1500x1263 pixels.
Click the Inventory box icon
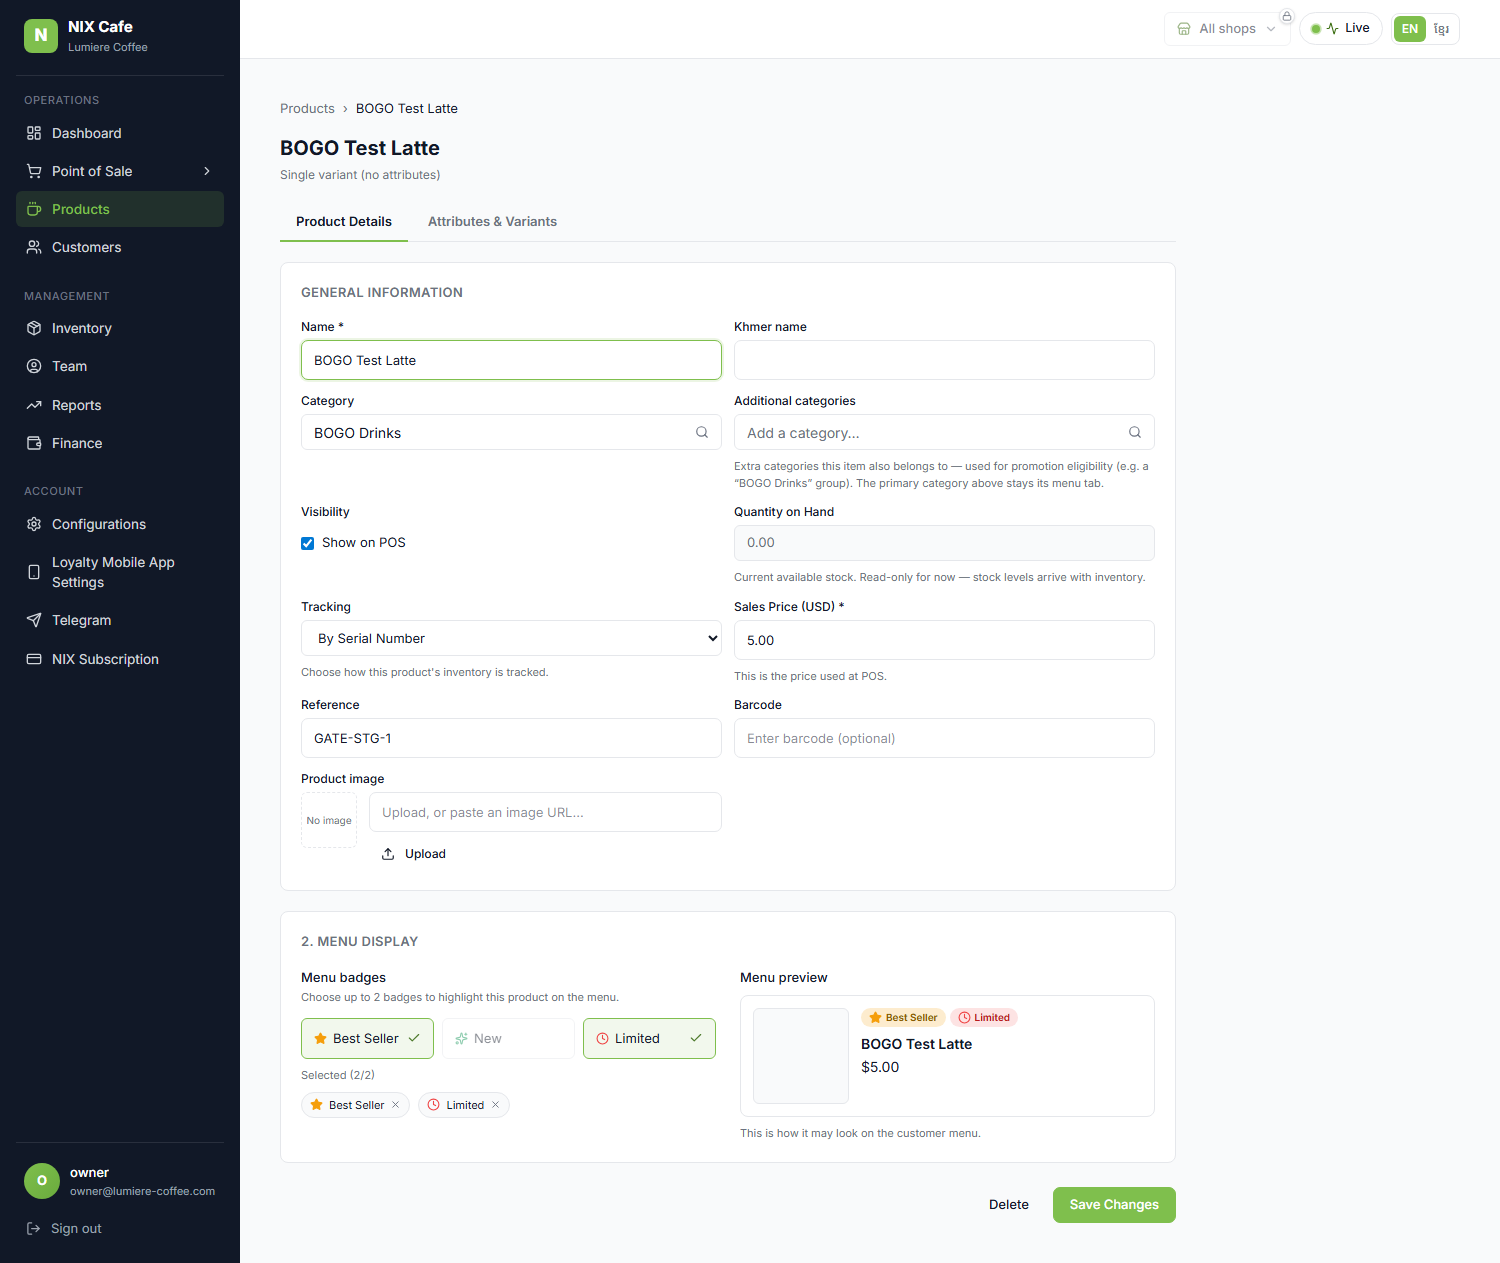coord(34,328)
